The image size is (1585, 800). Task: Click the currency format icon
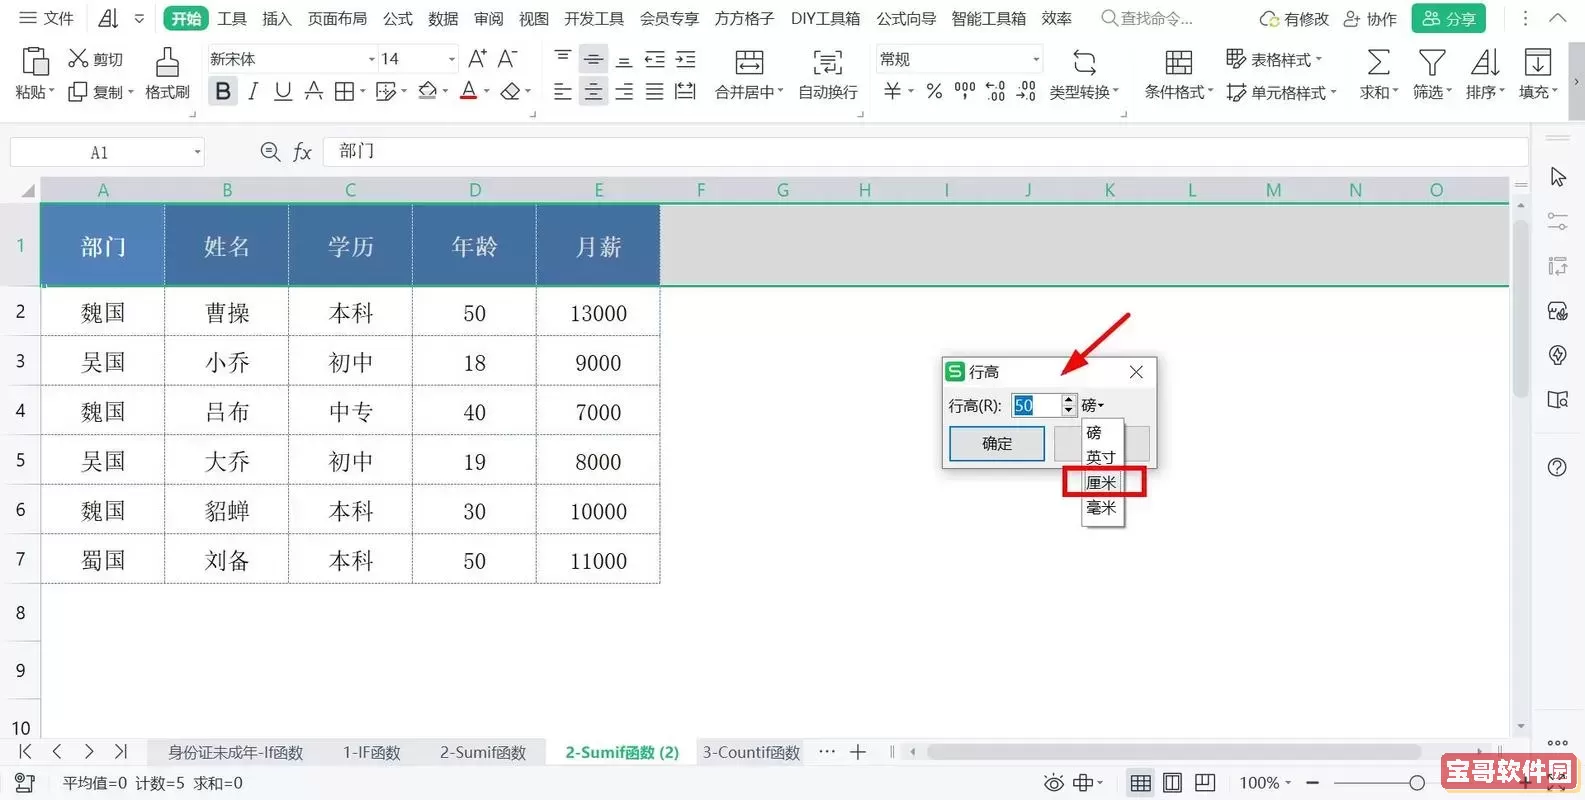click(893, 92)
